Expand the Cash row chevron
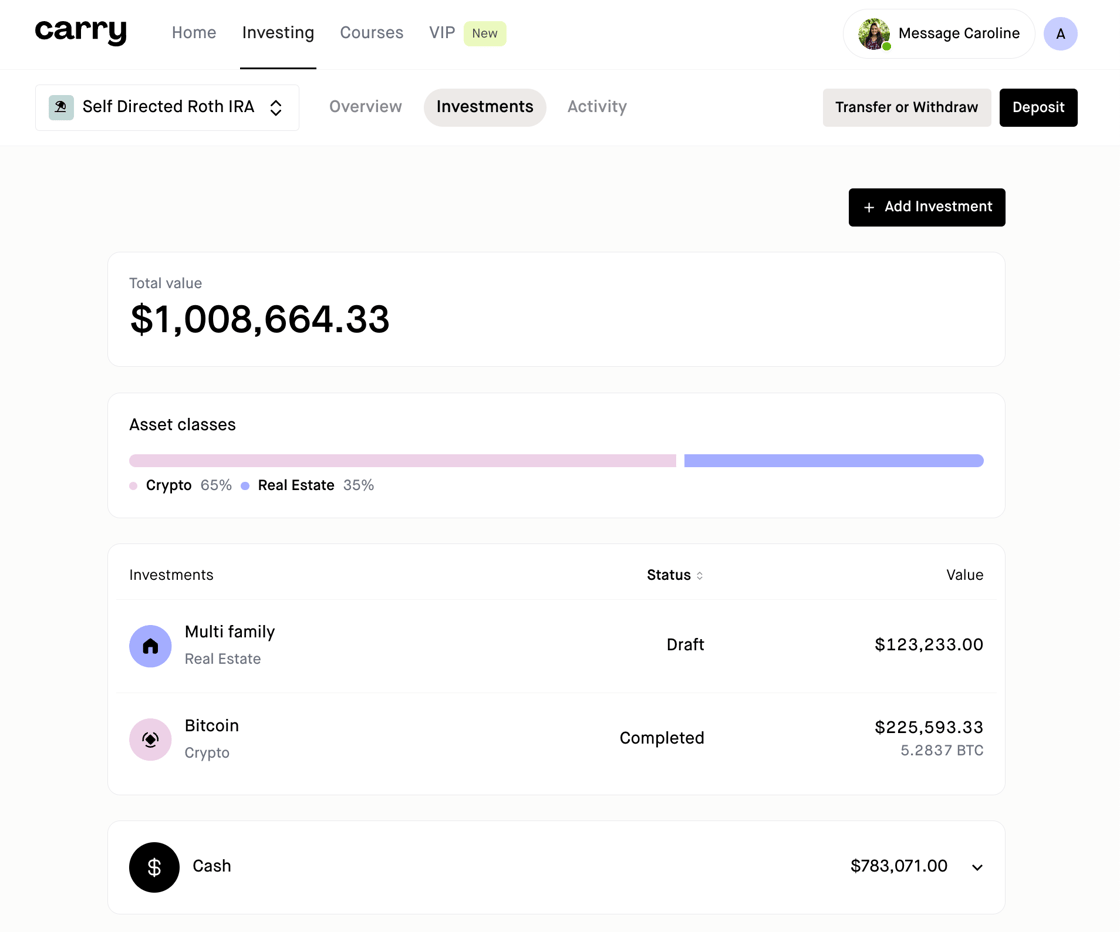This screenshot has width=1120, height=932. pos(977,867)
